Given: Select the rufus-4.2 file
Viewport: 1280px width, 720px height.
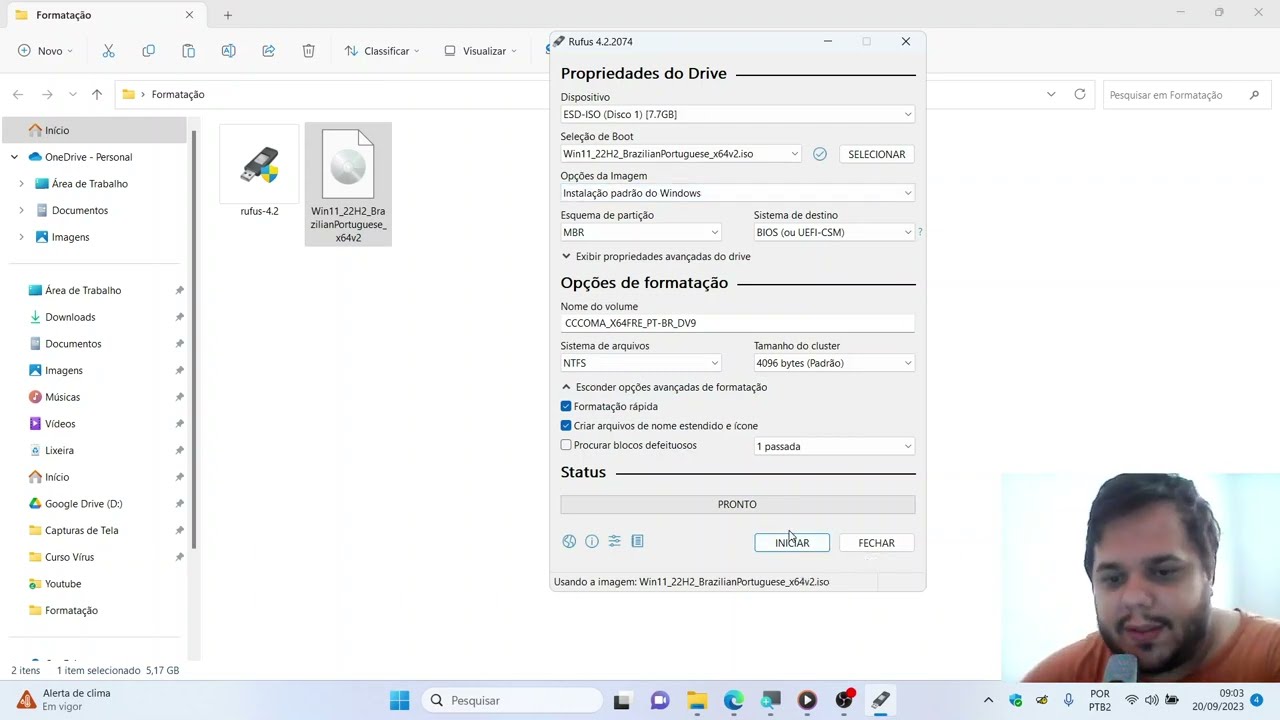Looking at the screenshot, I should [259, 172].
